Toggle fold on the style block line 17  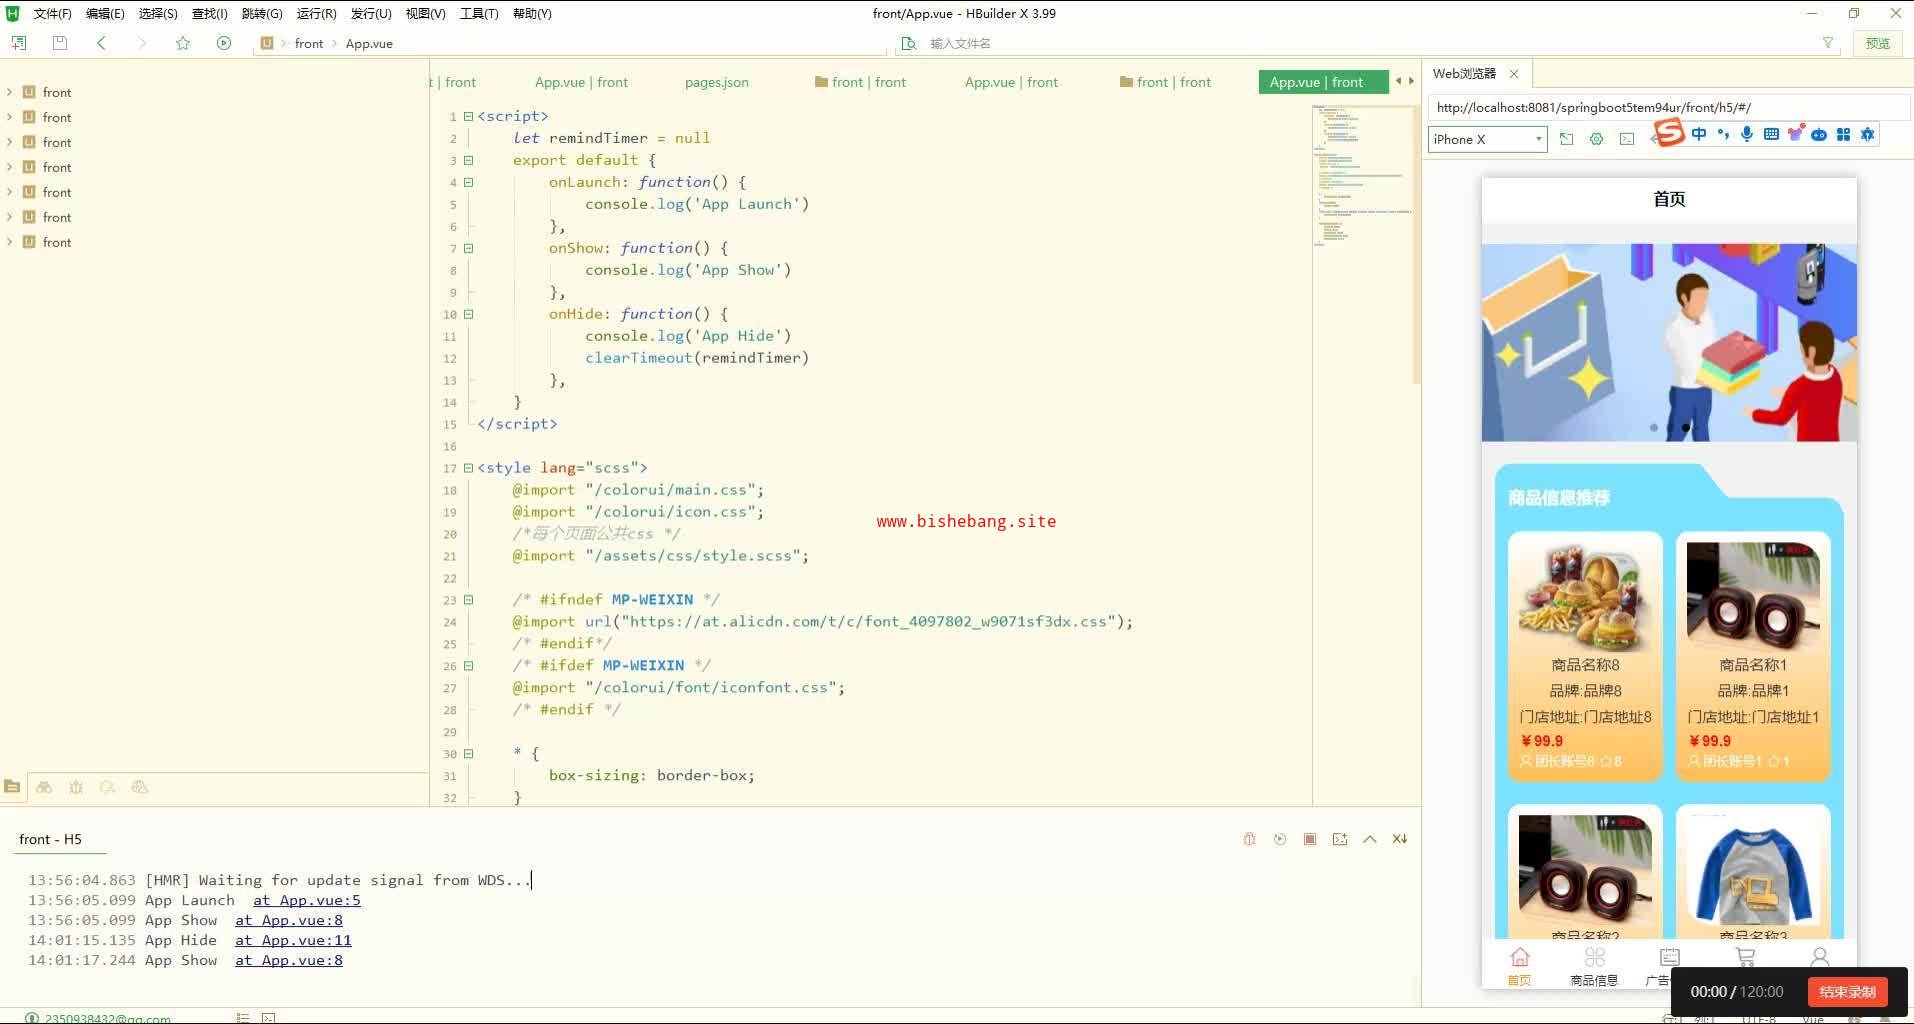468,468
